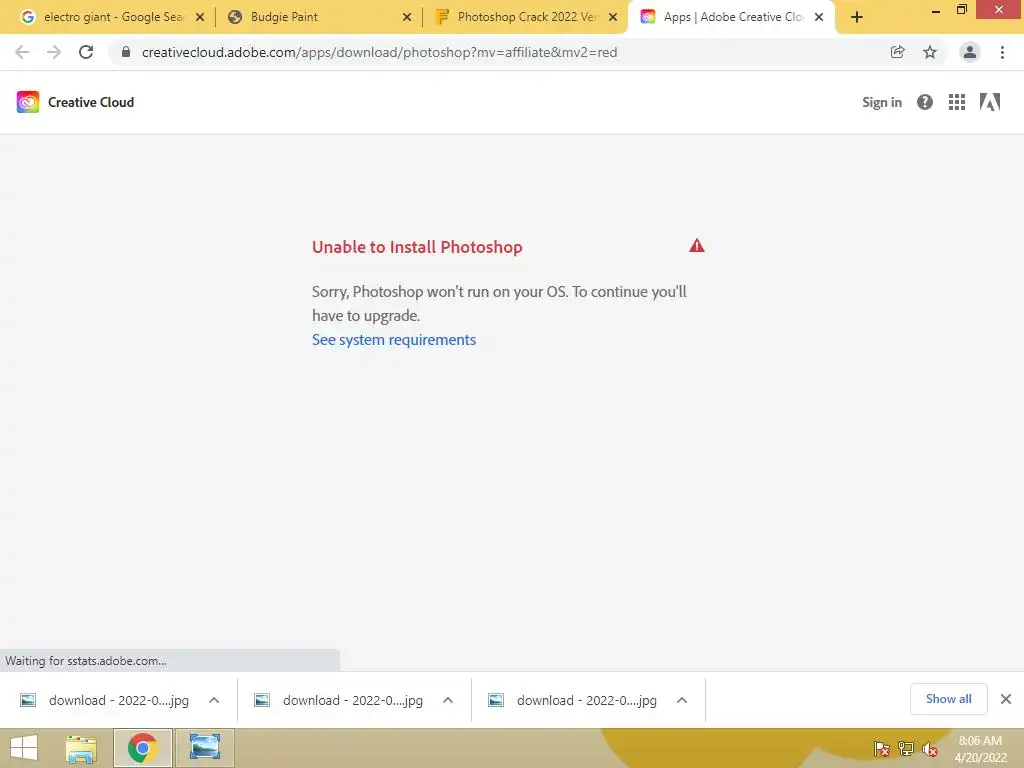
Task: Open the Adobe apps grid switcher
Action: click(957, 102)
